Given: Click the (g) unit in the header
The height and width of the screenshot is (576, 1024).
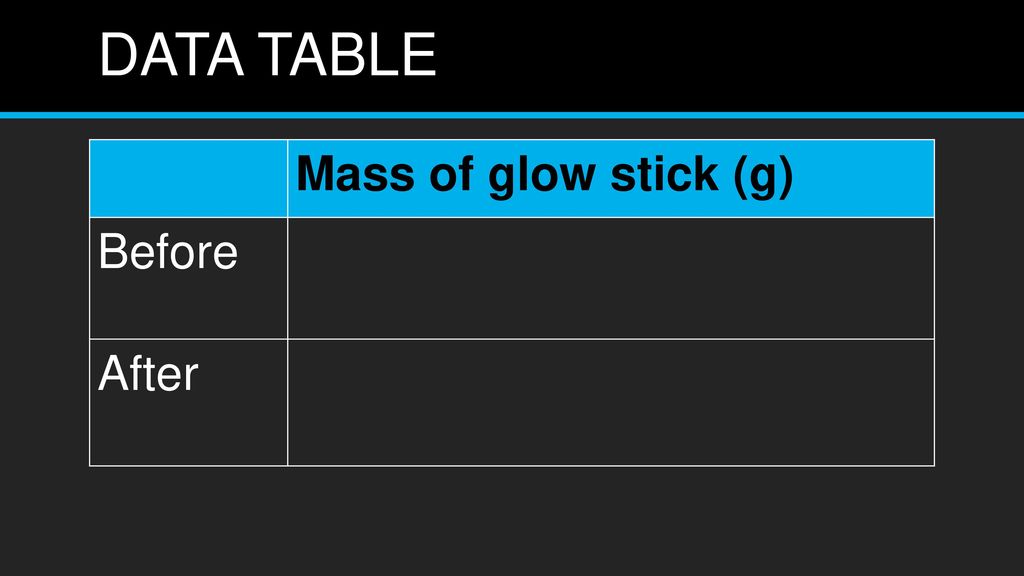Looking at the screenshot, I should pyautogui.click(x=763, y=176).
